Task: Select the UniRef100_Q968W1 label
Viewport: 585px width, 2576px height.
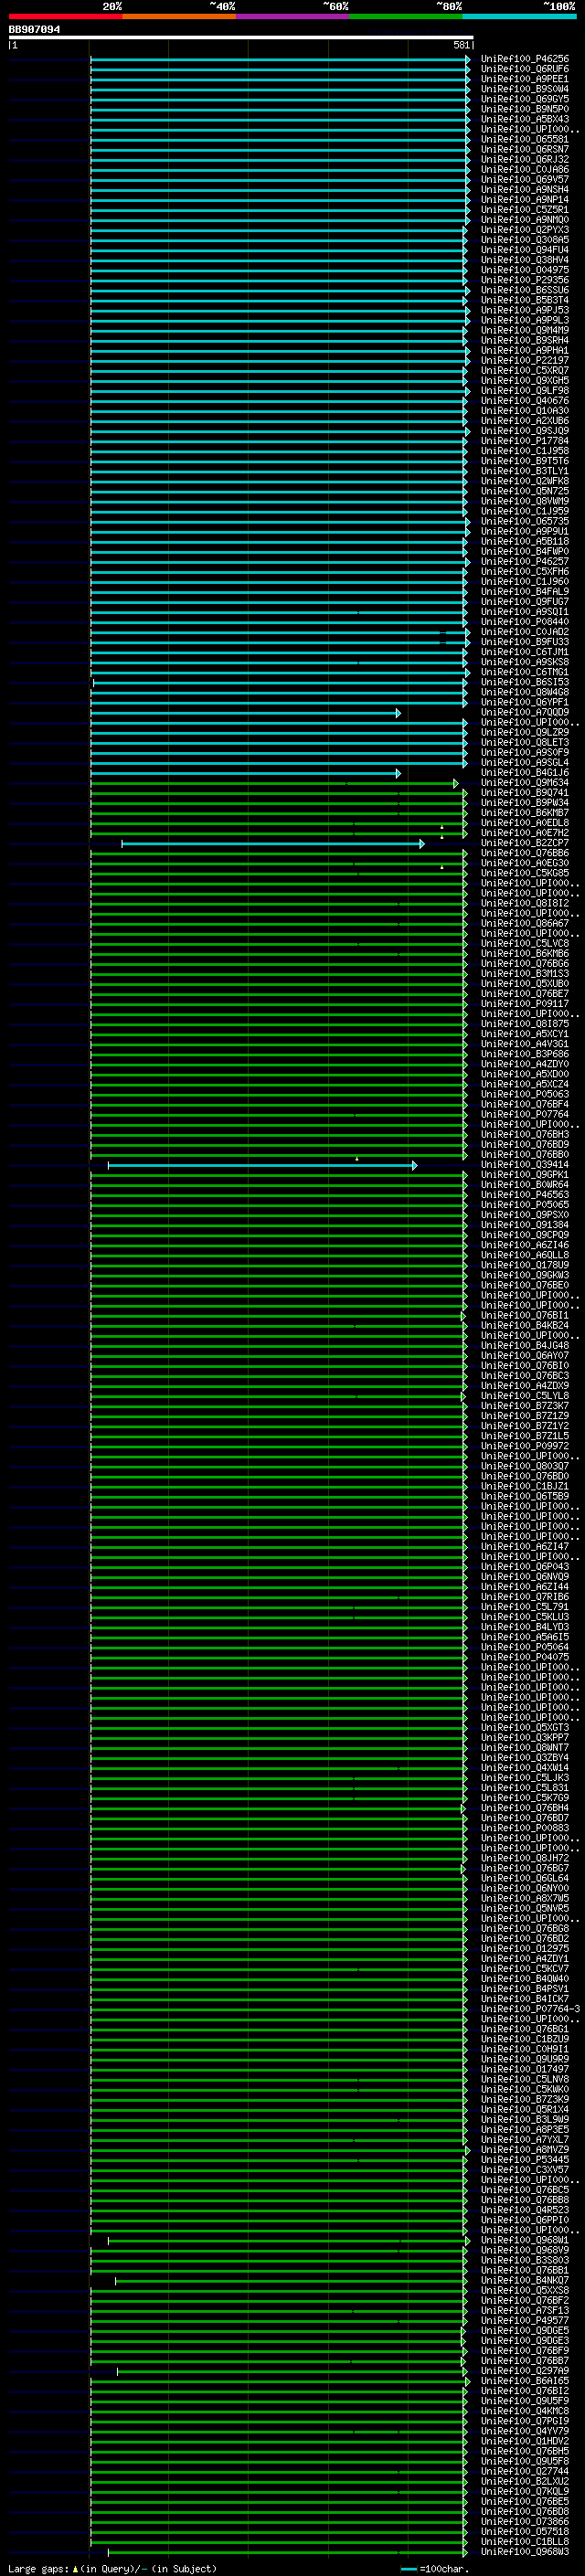Action: pos(525,2242)
